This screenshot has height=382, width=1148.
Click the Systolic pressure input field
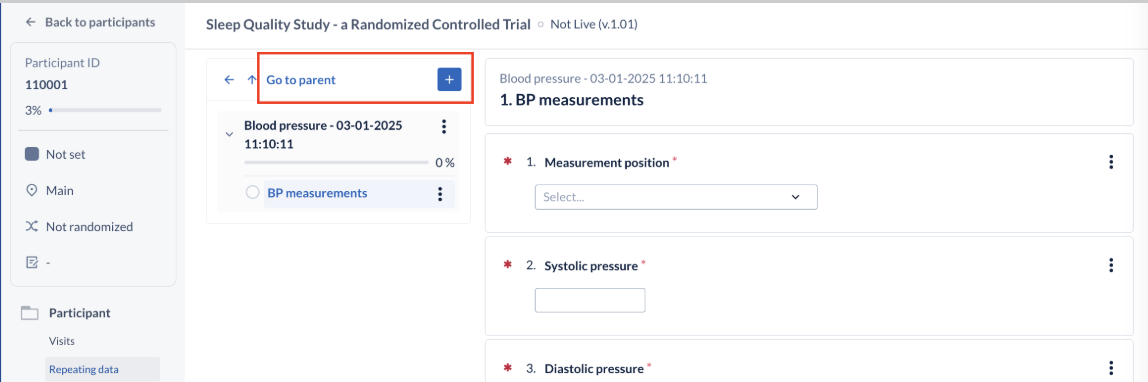coord(590,300)
